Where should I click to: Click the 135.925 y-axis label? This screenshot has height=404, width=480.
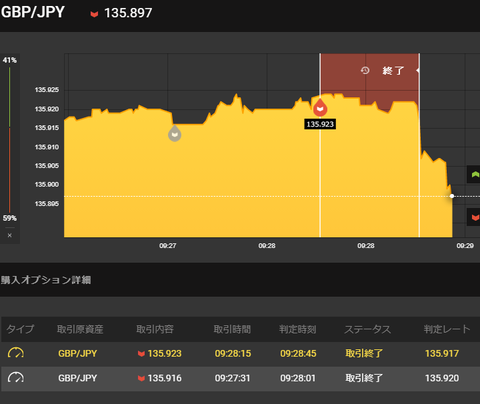pos(47,90)
